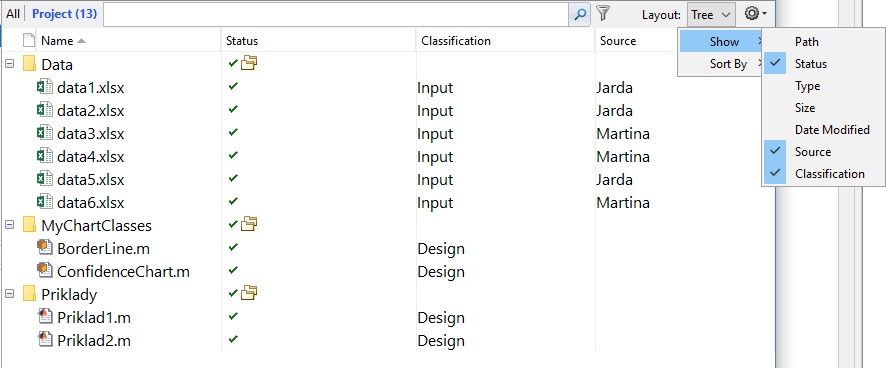
Task: Click the Jarda source of data2.xlsx
Action: (614, 111)
